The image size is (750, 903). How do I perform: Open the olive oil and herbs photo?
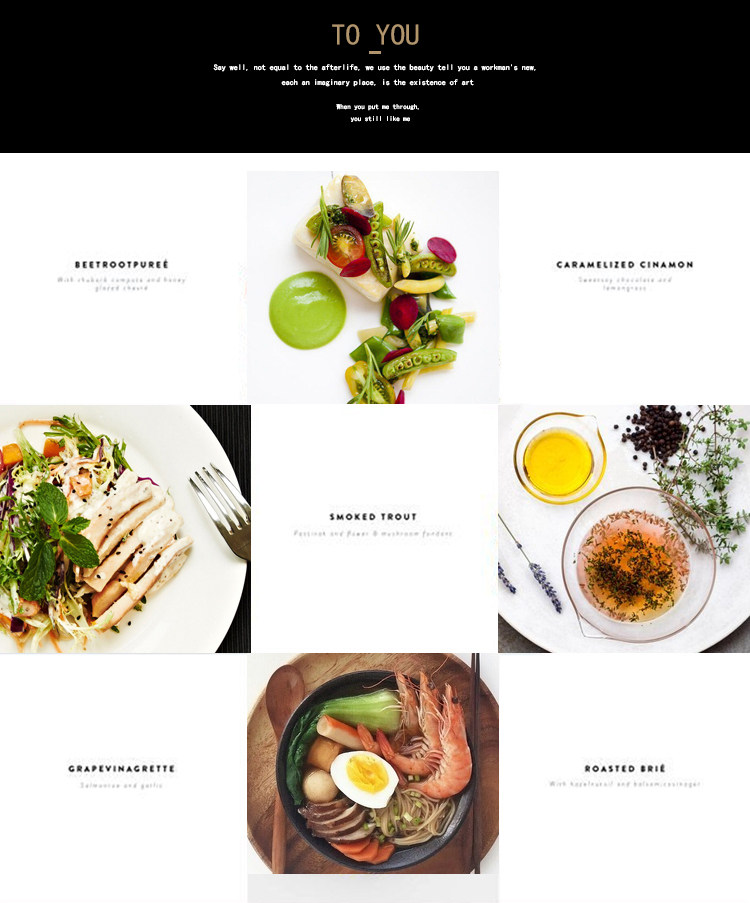(624, 529)
